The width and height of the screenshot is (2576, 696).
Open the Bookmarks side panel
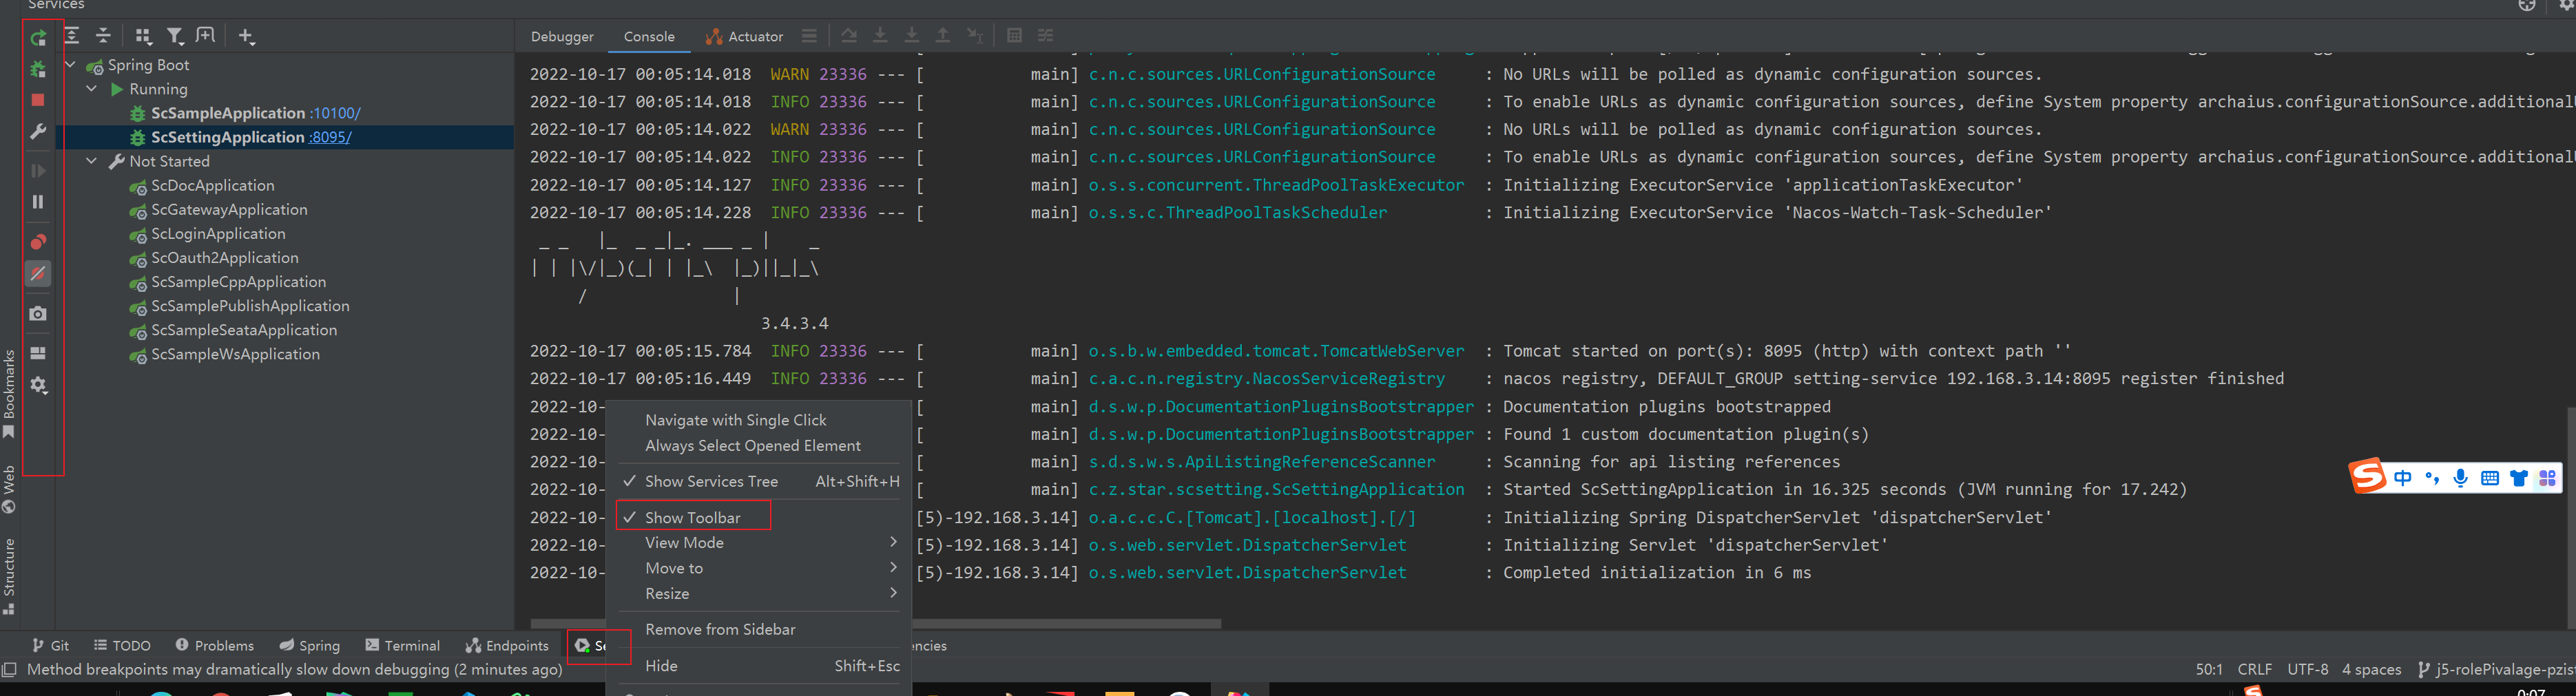[x=9, y=394]
